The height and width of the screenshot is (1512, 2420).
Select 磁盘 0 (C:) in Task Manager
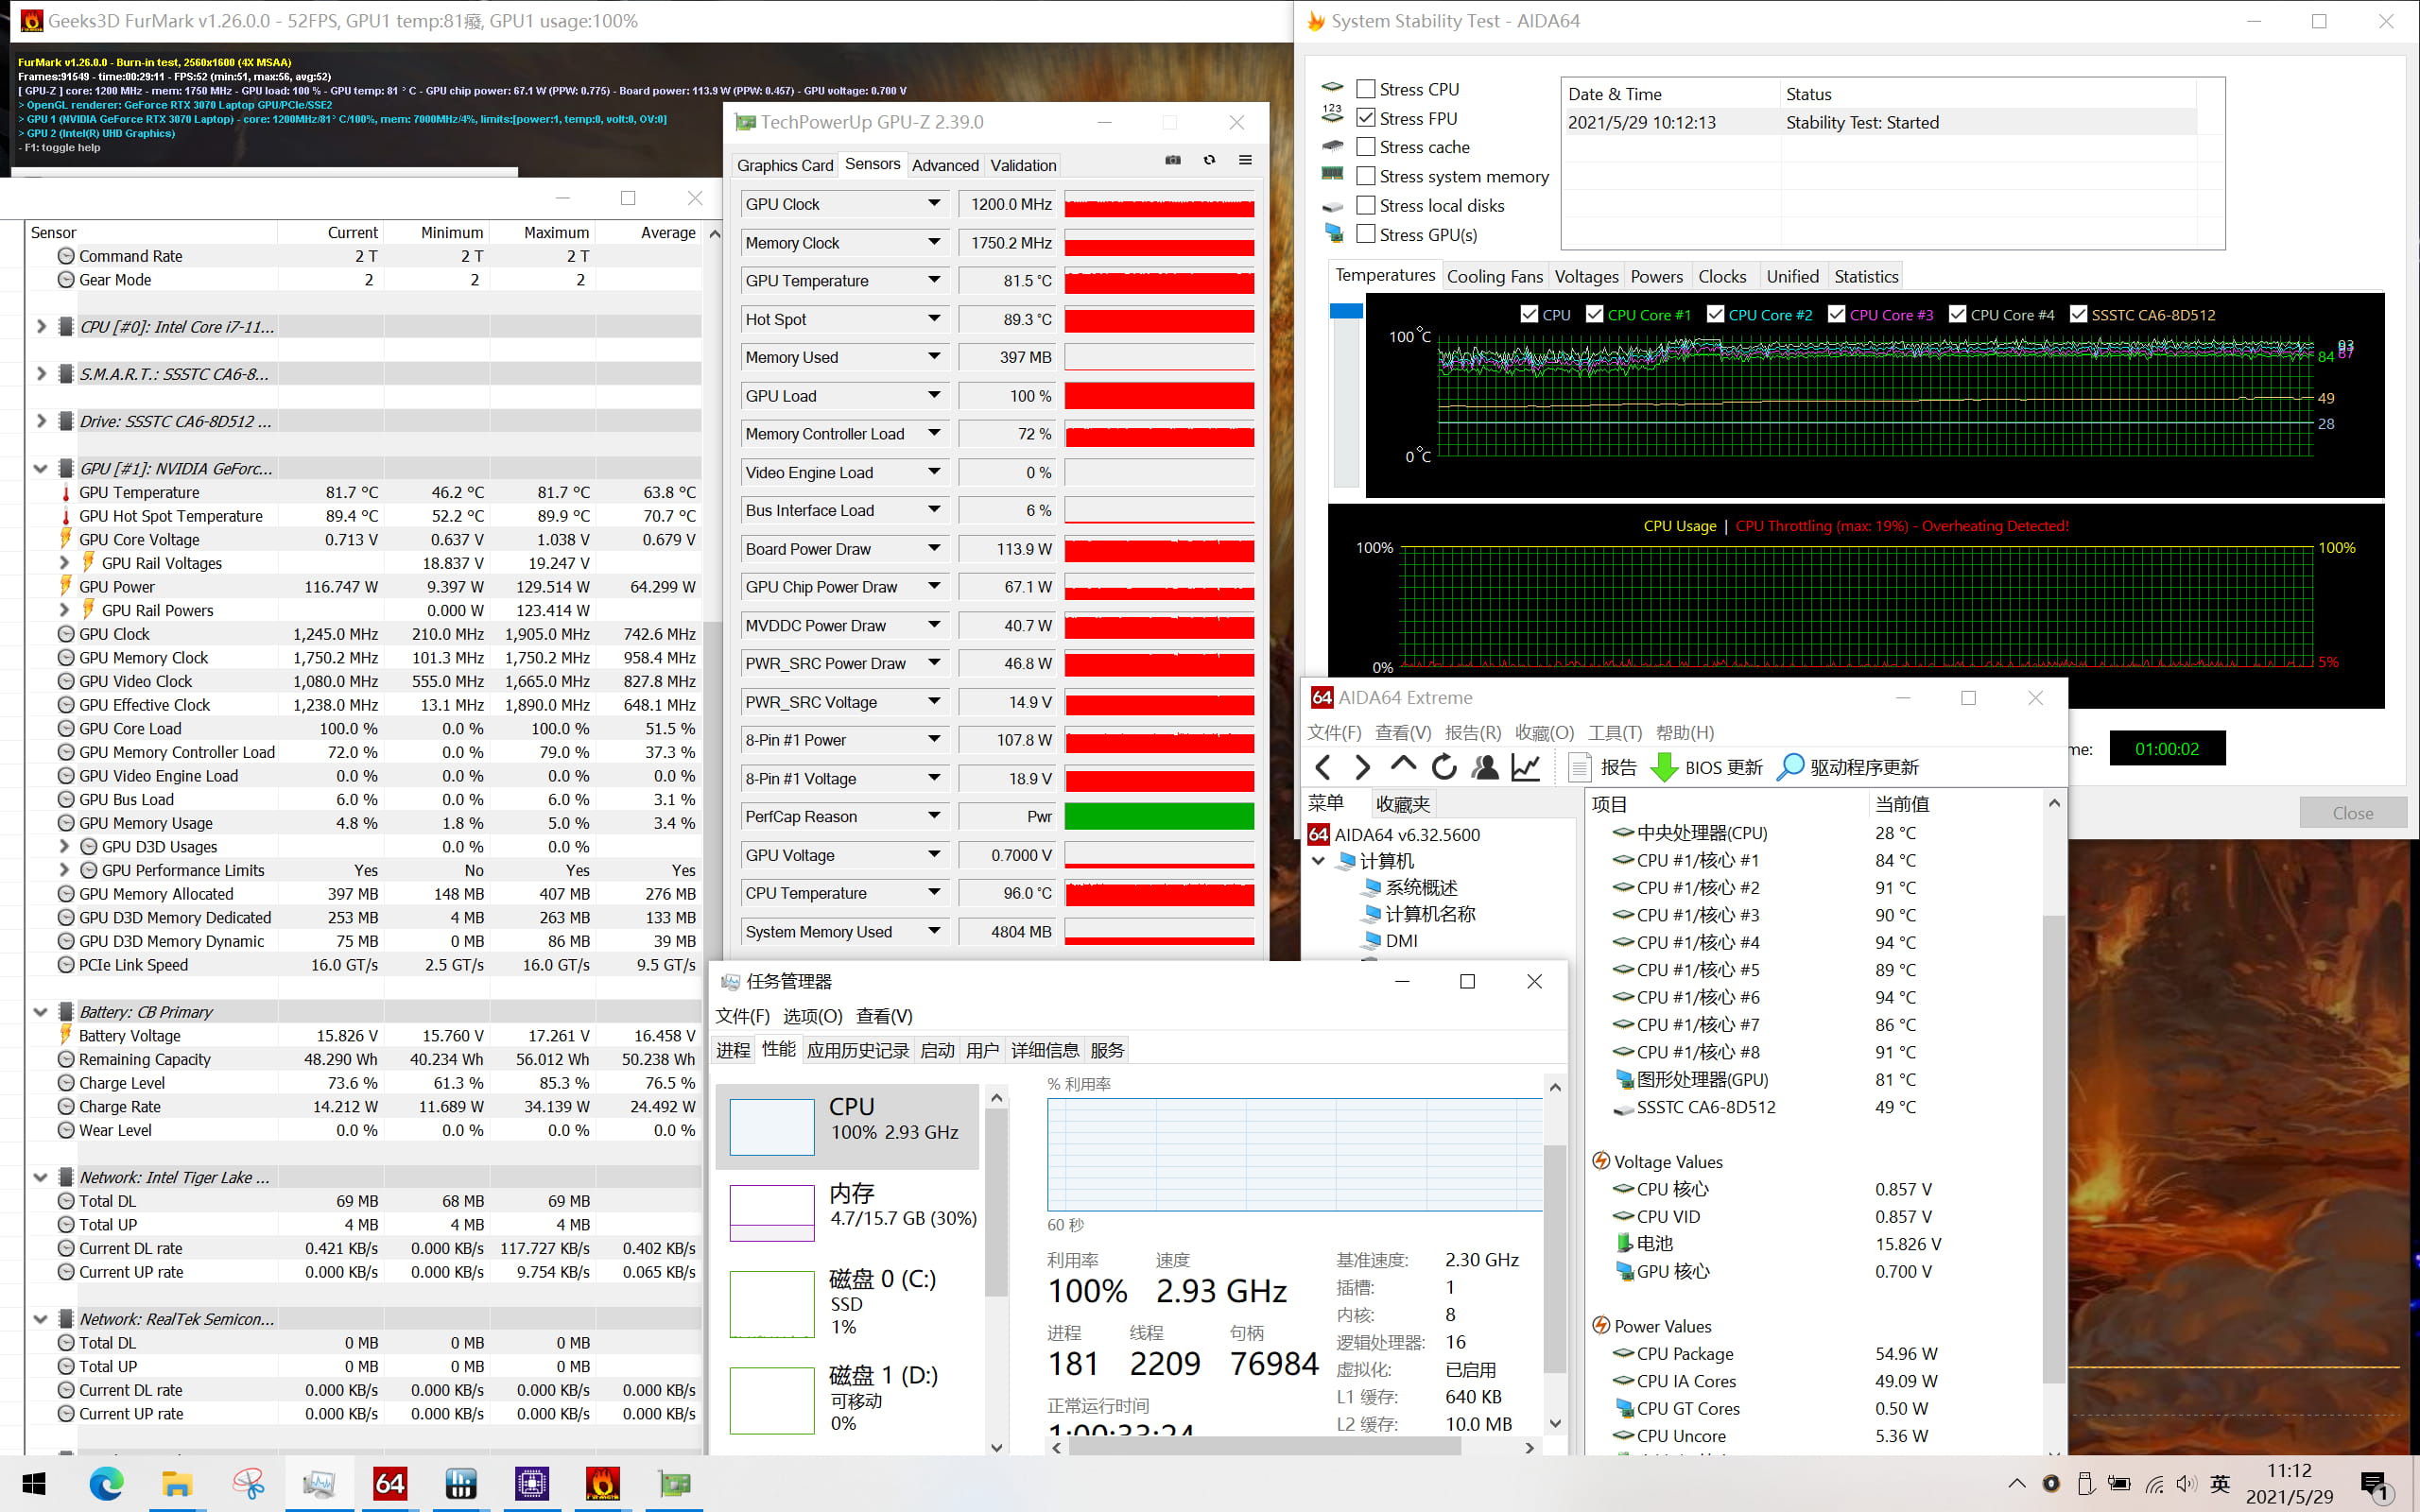click(848, 1302)
